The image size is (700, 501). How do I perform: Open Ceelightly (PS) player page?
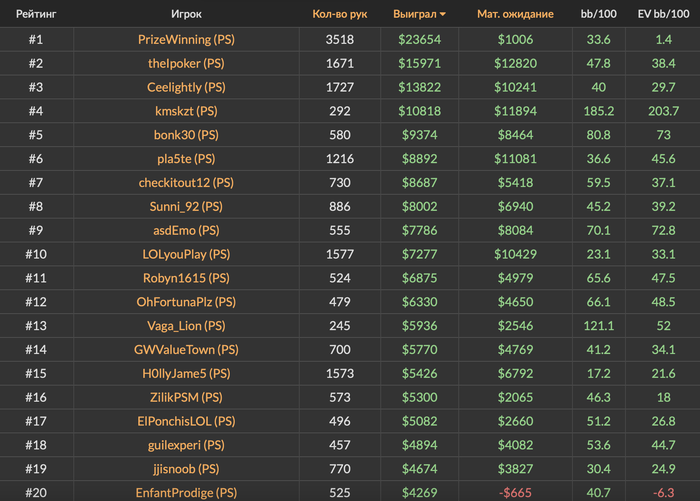186,88
